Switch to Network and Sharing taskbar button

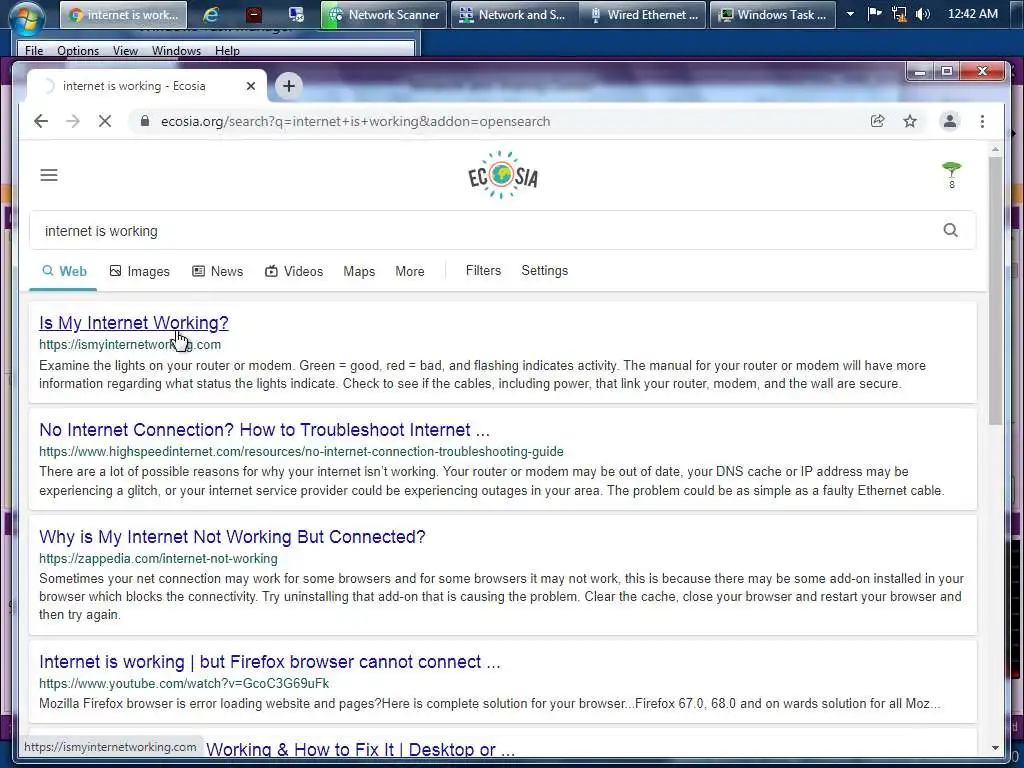[515, 14]
